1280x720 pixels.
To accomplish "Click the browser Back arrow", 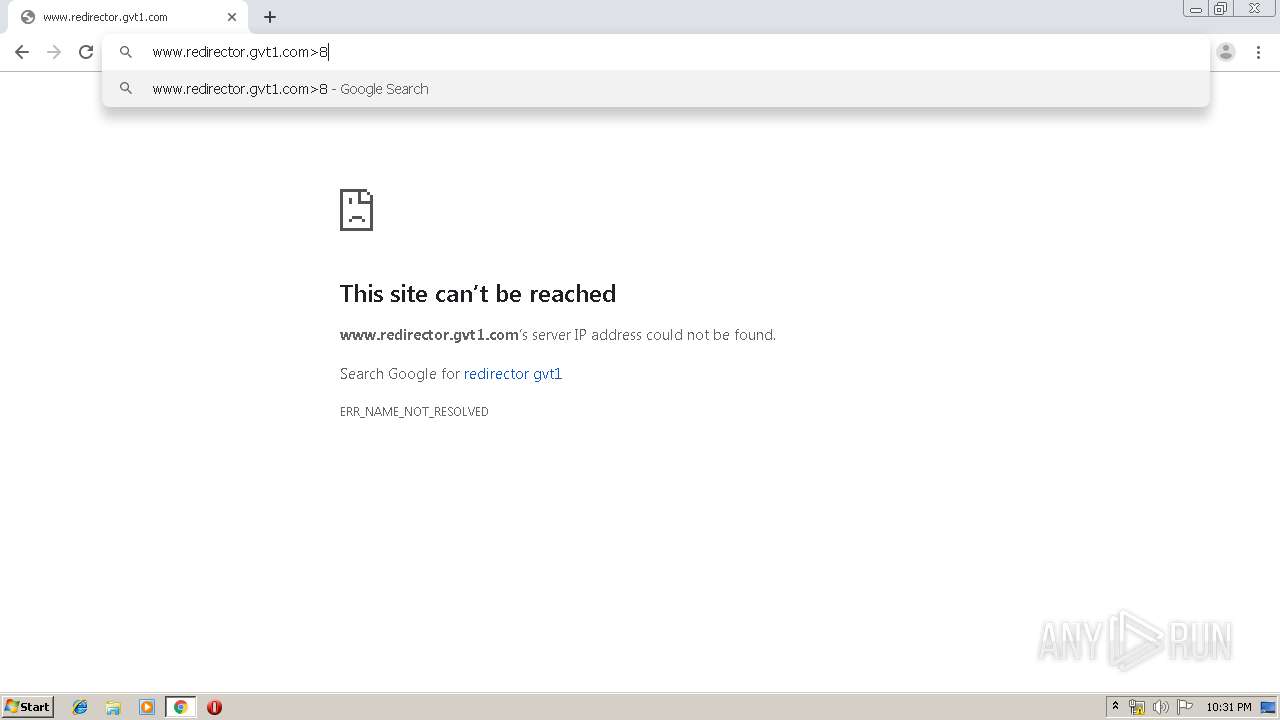I will click(x=22, y=52).
